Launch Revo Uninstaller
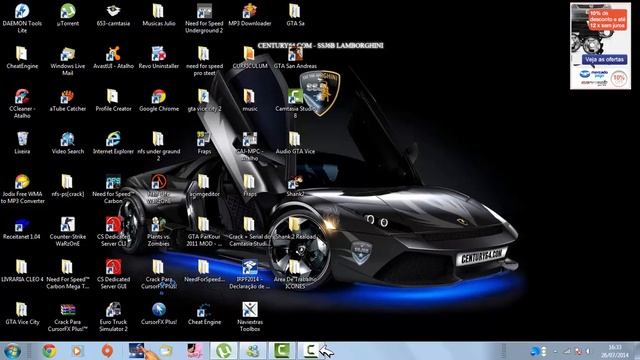The image size is (640, 360). coord(159,58)
